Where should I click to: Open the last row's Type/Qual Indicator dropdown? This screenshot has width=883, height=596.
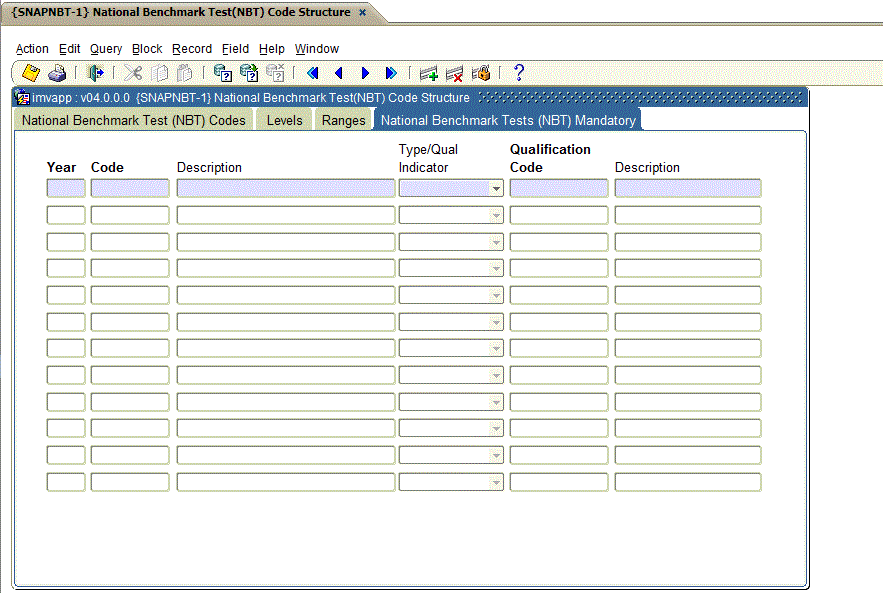(496, 482)
